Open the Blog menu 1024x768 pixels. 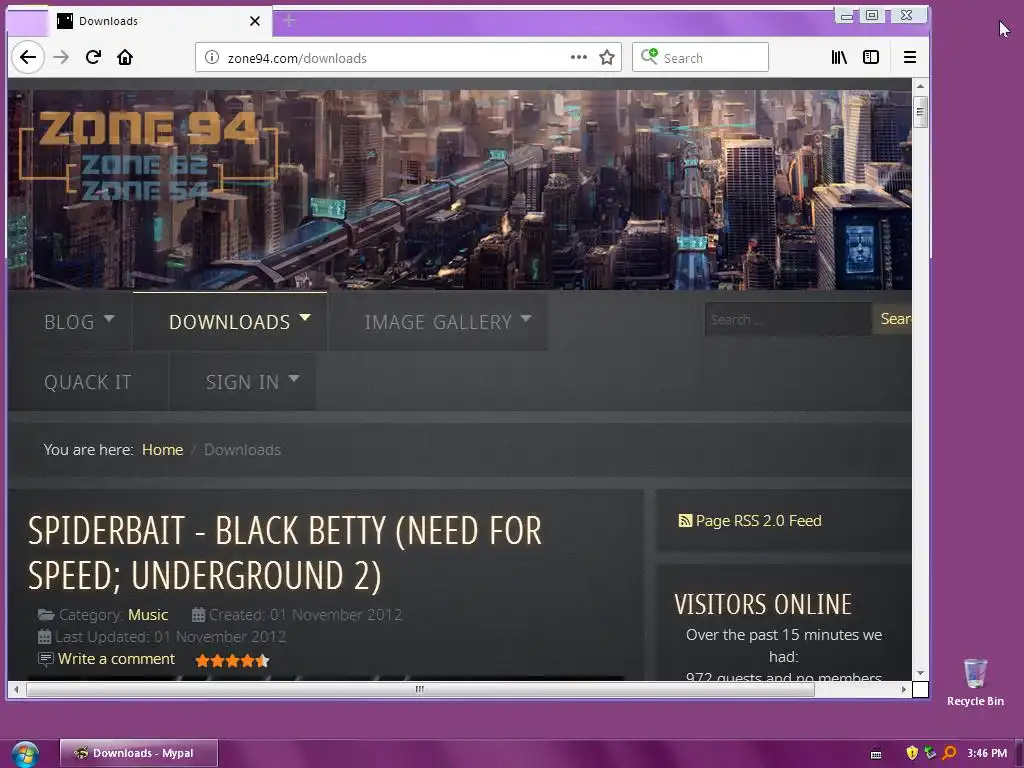coord(69,322)
